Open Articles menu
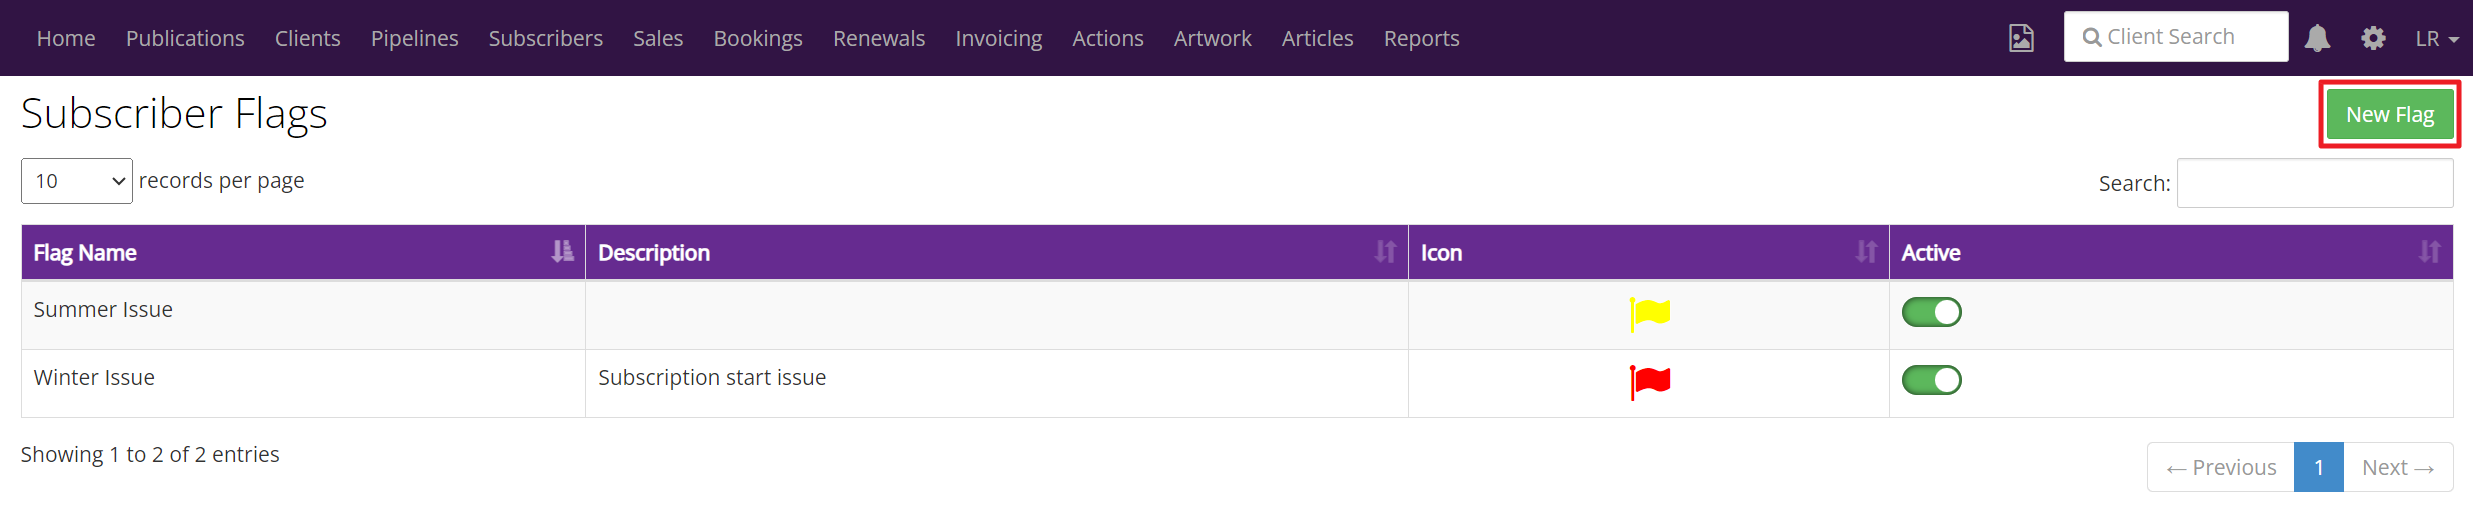The image size is (2473, 522). tap(1318, 38)
